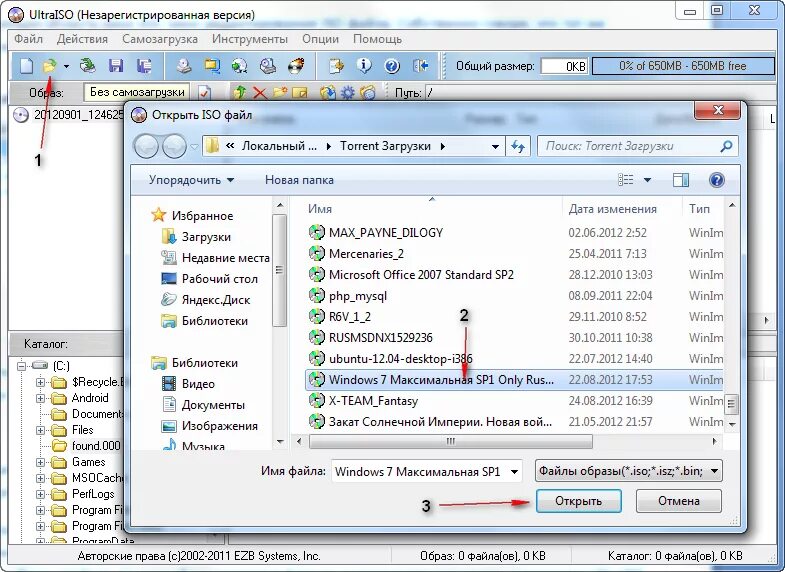Click Яндекс.Диск in the sidebar

point(216,300)
